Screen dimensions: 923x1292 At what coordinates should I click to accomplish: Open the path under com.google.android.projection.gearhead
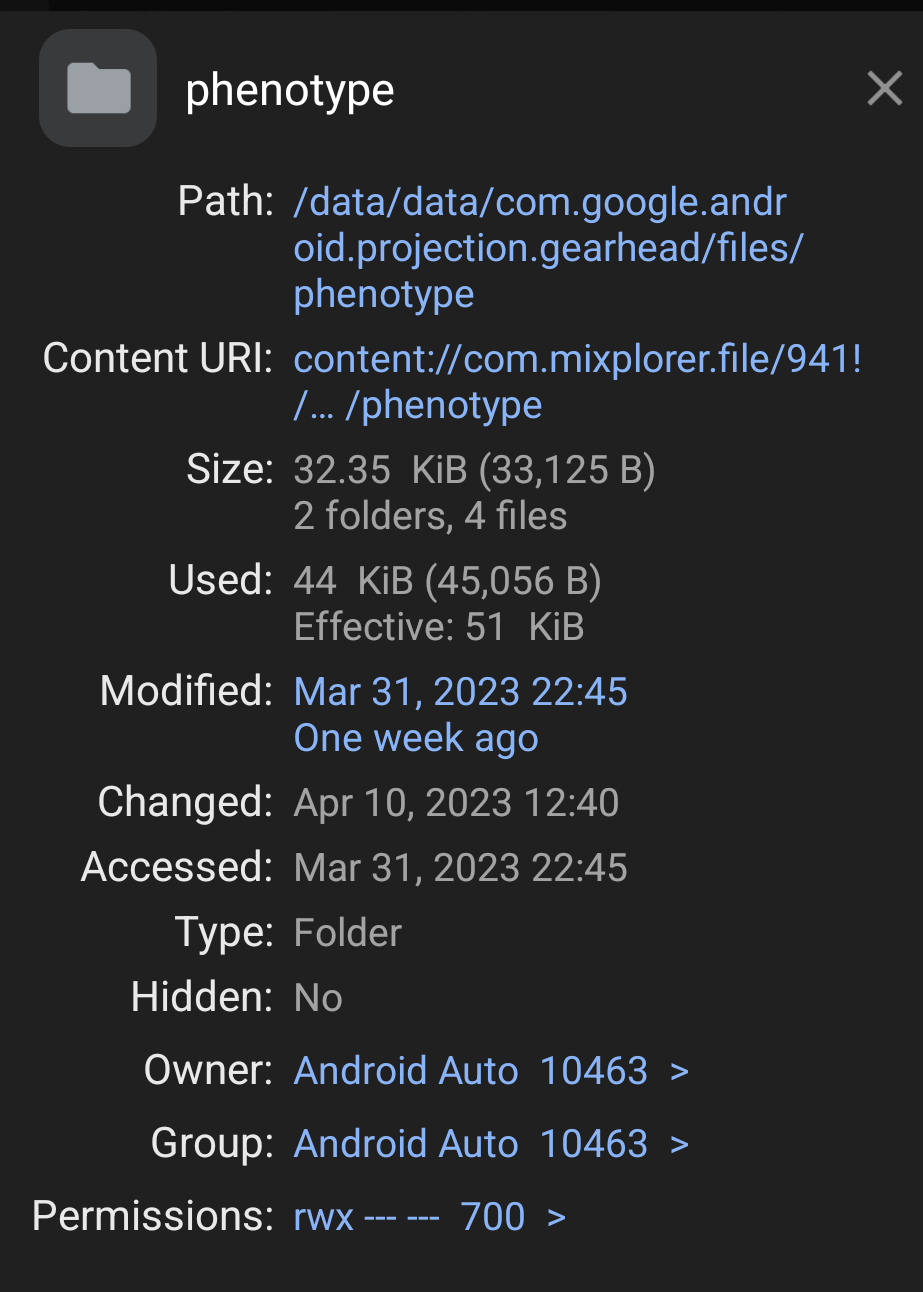[x=540, y=247]
